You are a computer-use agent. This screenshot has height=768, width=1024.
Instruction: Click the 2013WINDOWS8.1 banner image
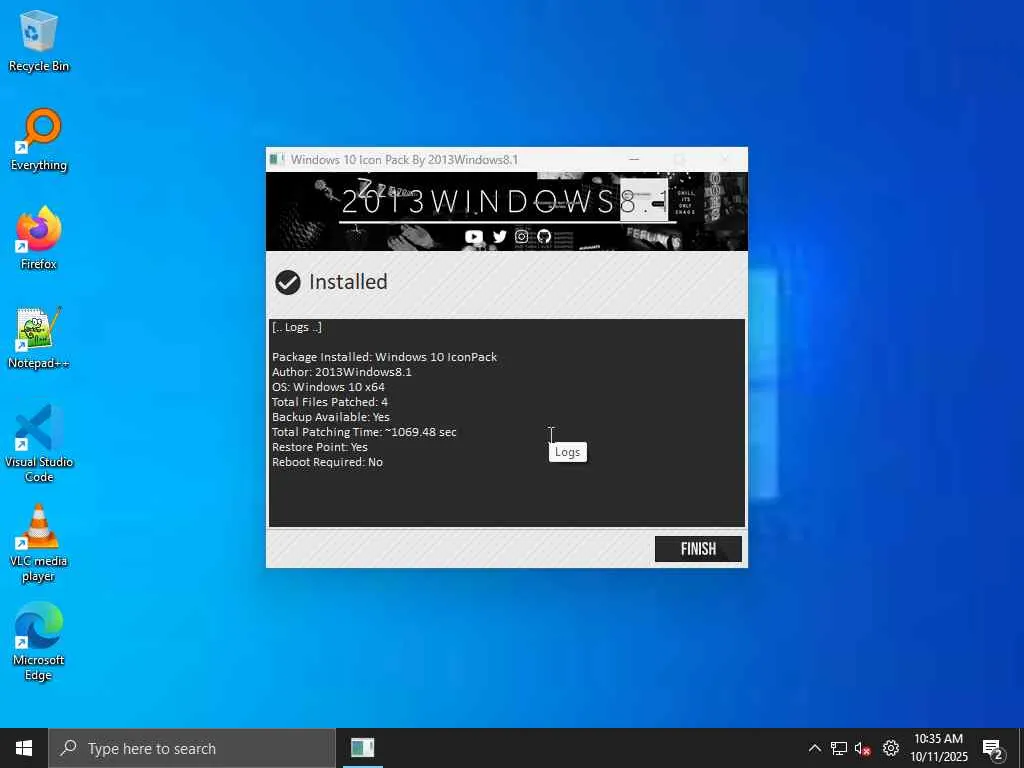pyautogui.click(x=506, y=212)
